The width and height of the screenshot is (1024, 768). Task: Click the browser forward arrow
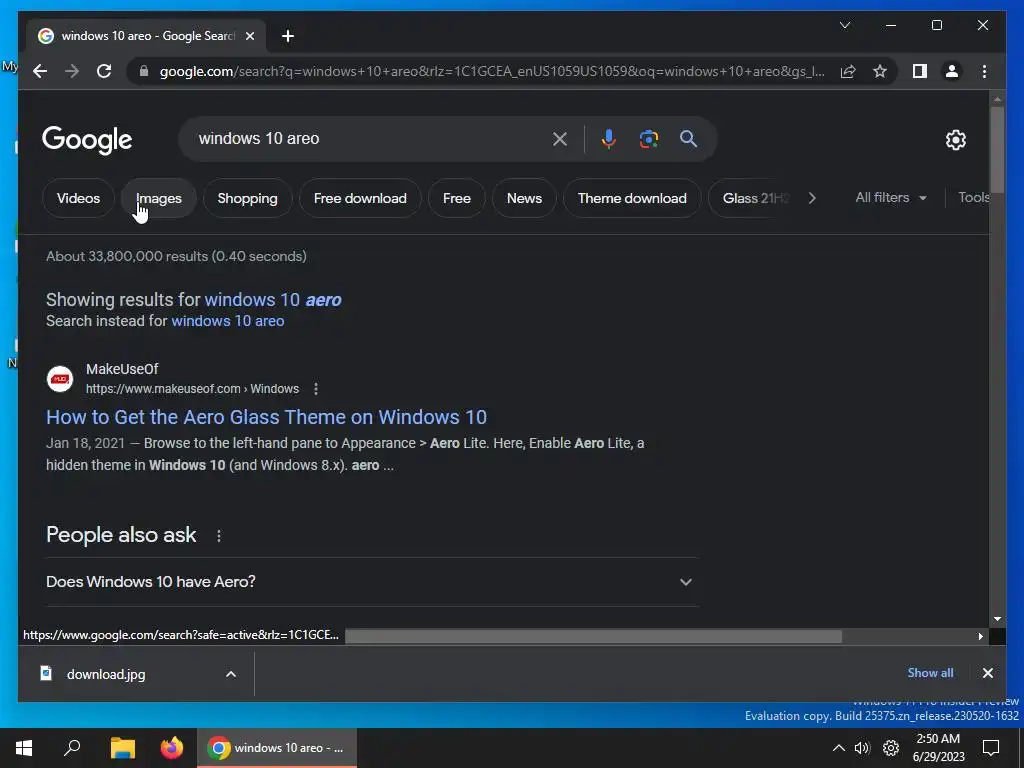[x=72, y=71]
